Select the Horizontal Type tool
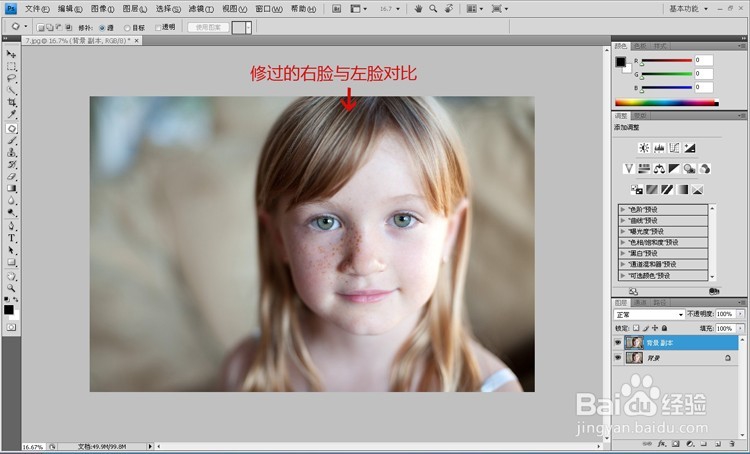This screenshot has height=454, width=750. click(11, 238)
